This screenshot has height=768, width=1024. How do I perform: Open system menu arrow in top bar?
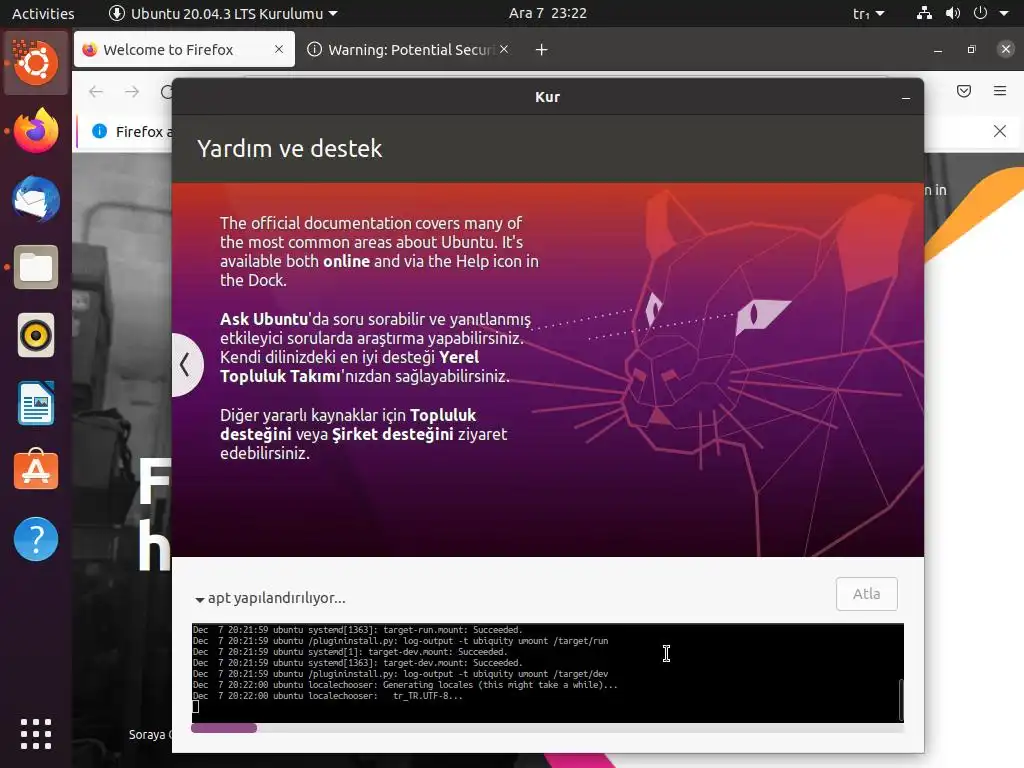click(1004, 13)
